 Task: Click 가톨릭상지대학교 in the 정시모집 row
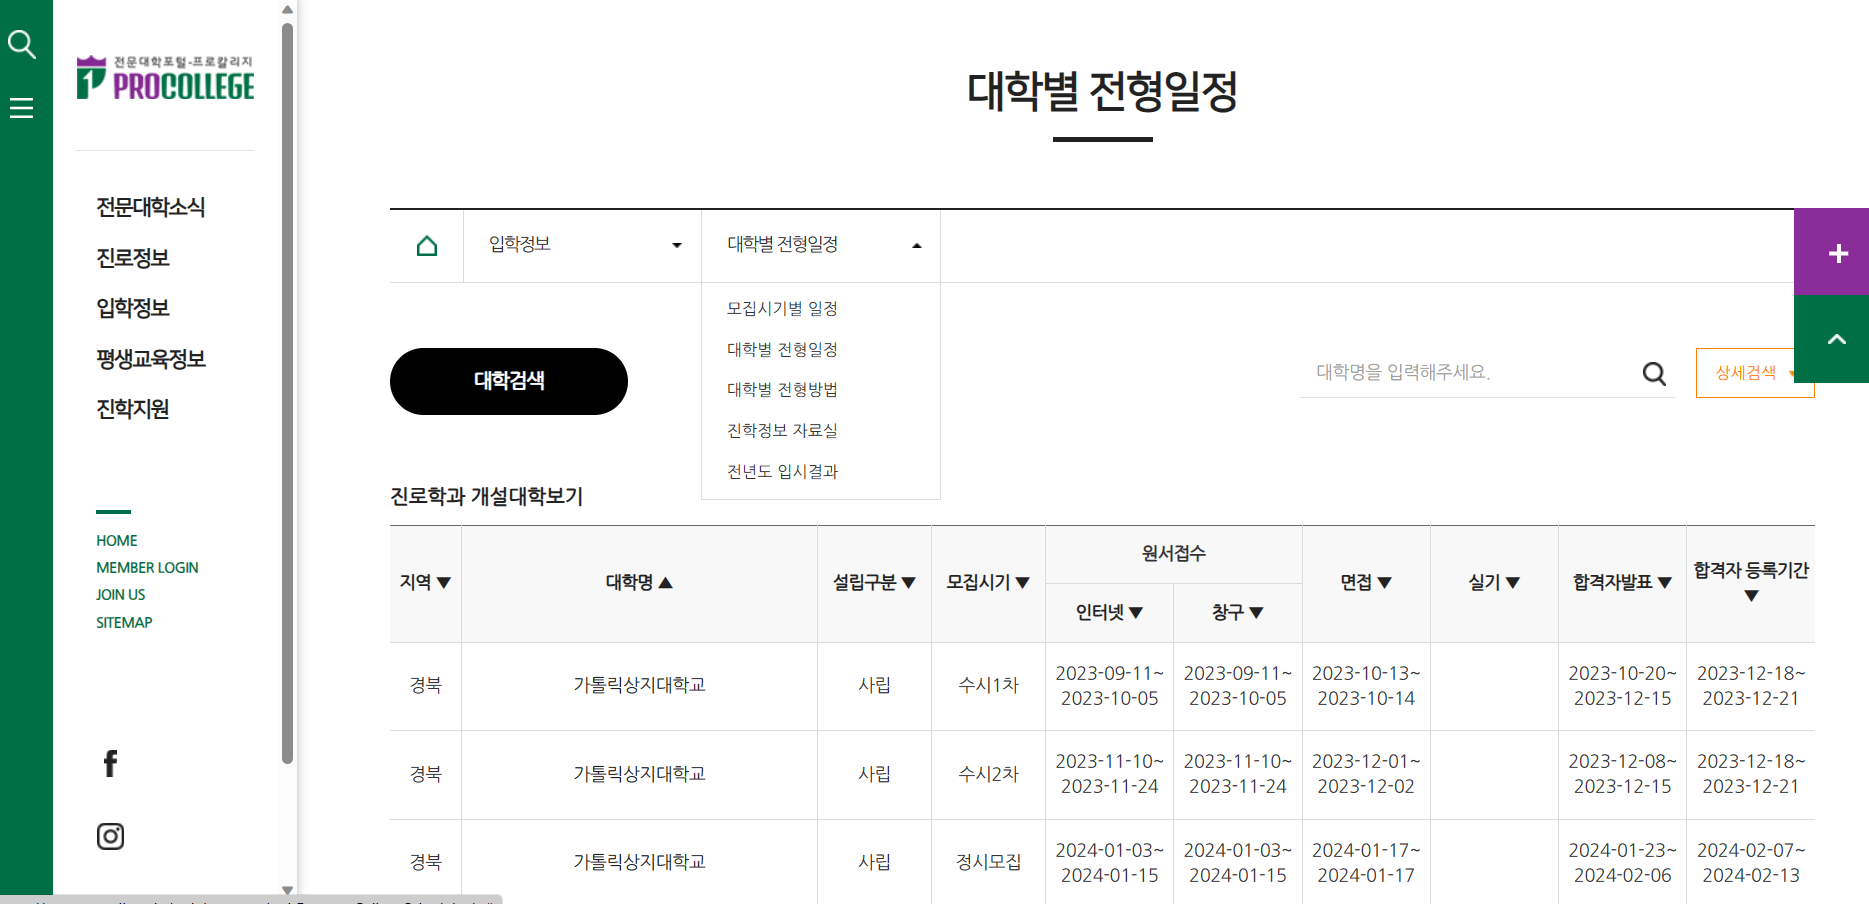[x=639, y=862]
